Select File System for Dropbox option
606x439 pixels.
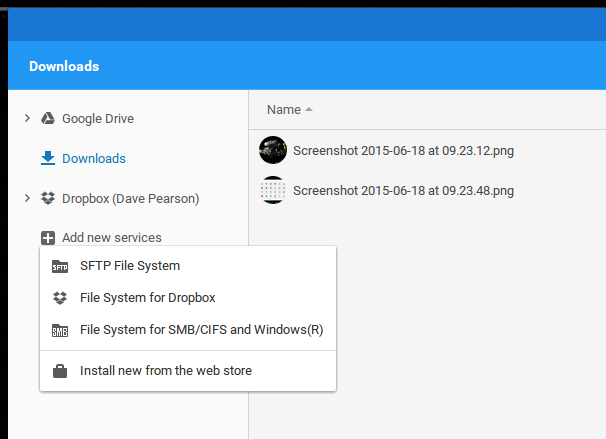point(188,298)
